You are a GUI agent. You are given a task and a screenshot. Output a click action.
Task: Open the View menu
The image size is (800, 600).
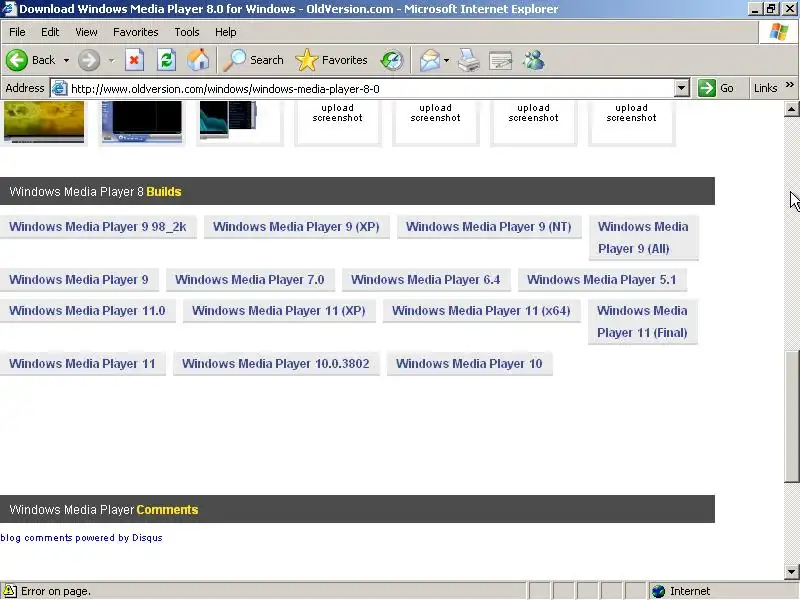coord(86,32)
